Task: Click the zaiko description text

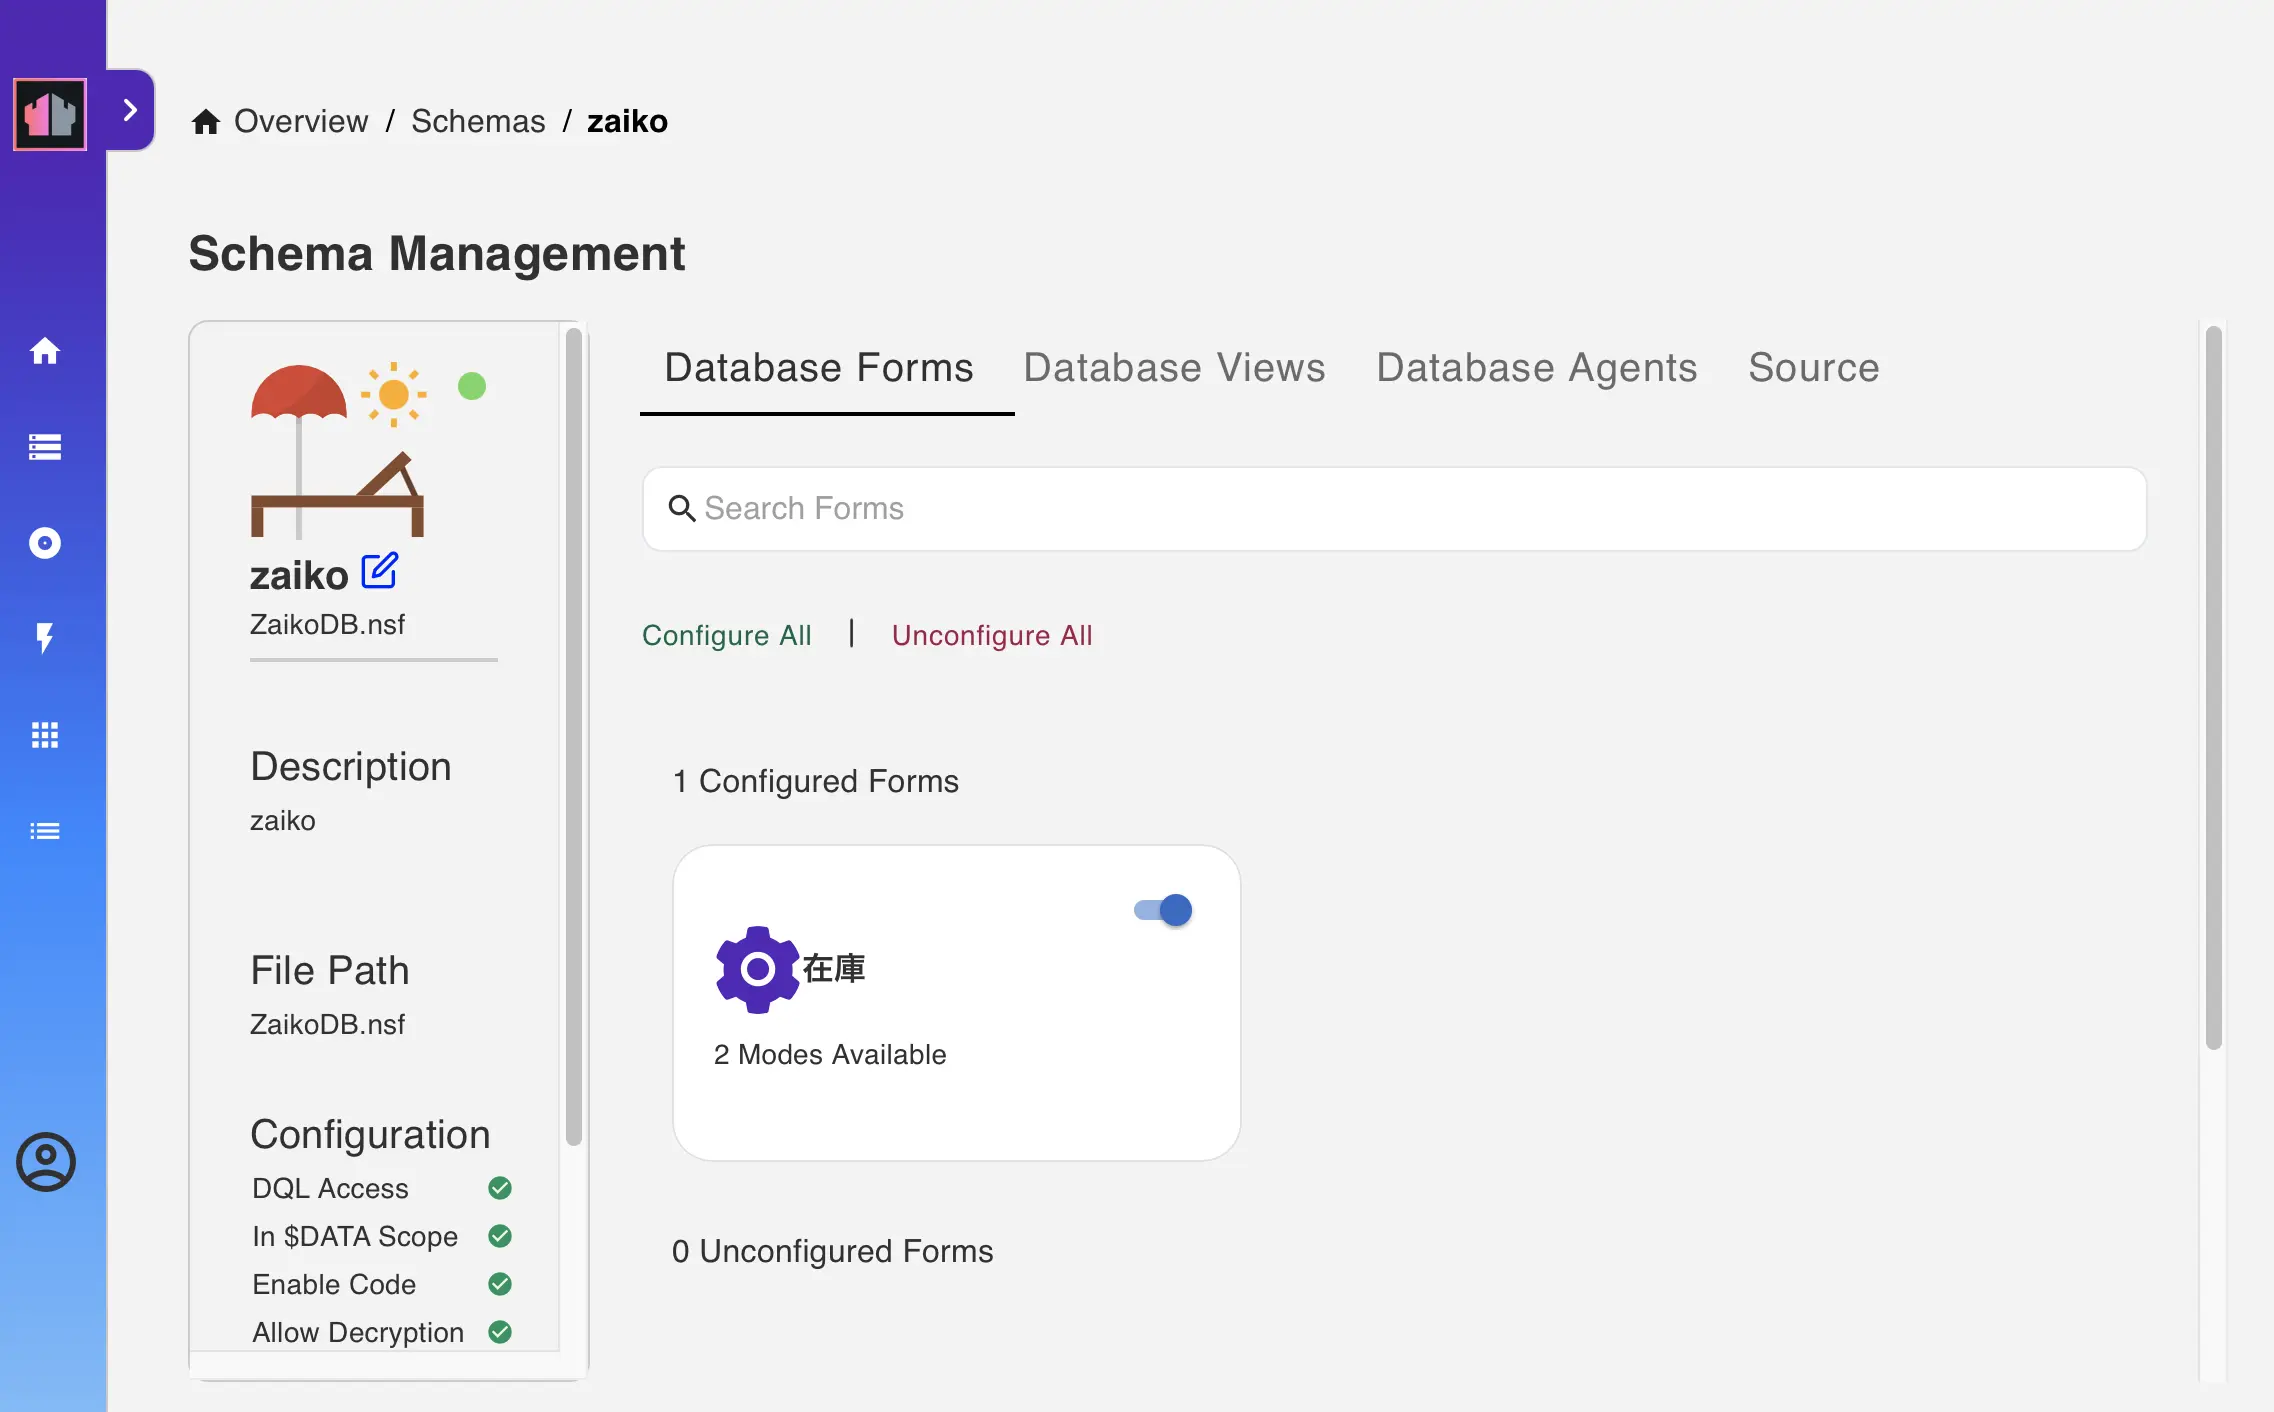Action: click(283, 820)
